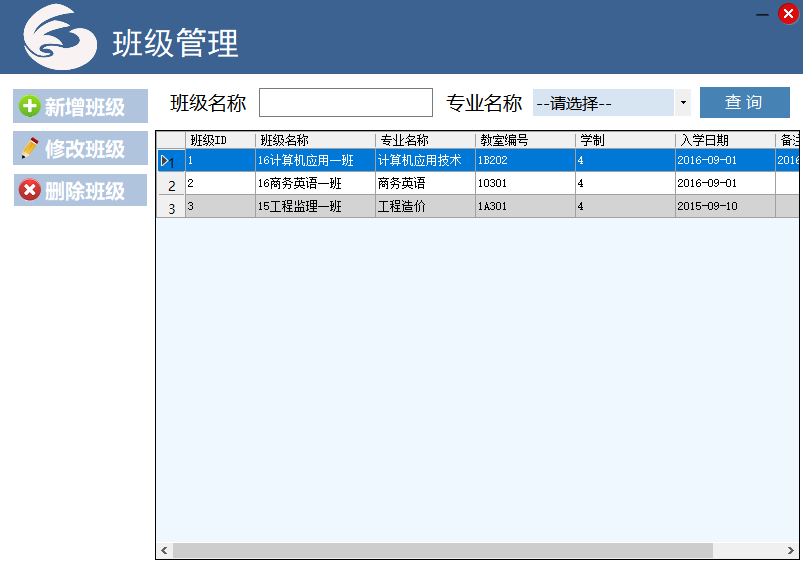Click the pencil icon for 修改班级
This screenshot has width=803, height=563.
tap(30, 149)
